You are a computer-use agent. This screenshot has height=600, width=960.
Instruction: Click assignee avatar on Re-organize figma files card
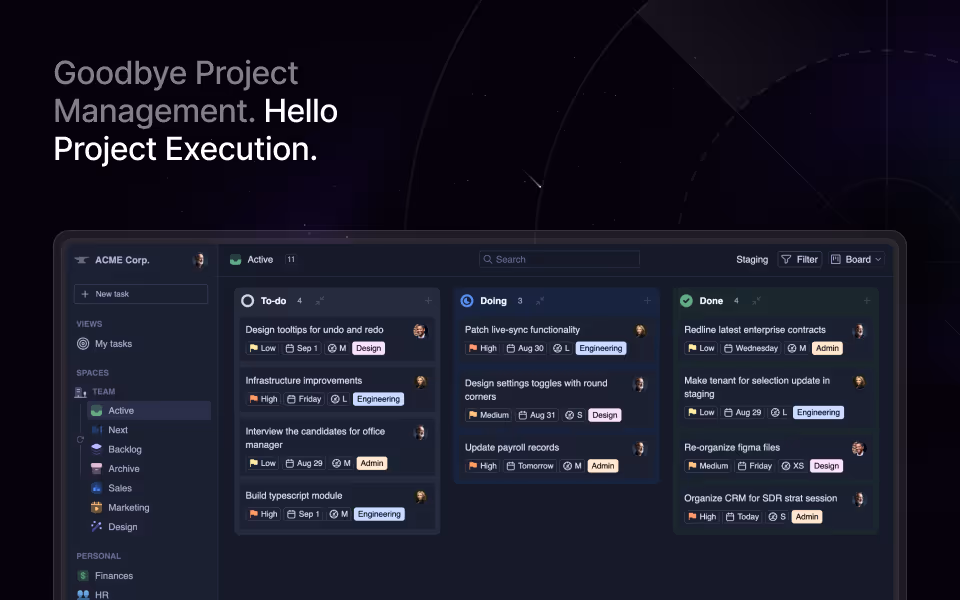(858, 449)
